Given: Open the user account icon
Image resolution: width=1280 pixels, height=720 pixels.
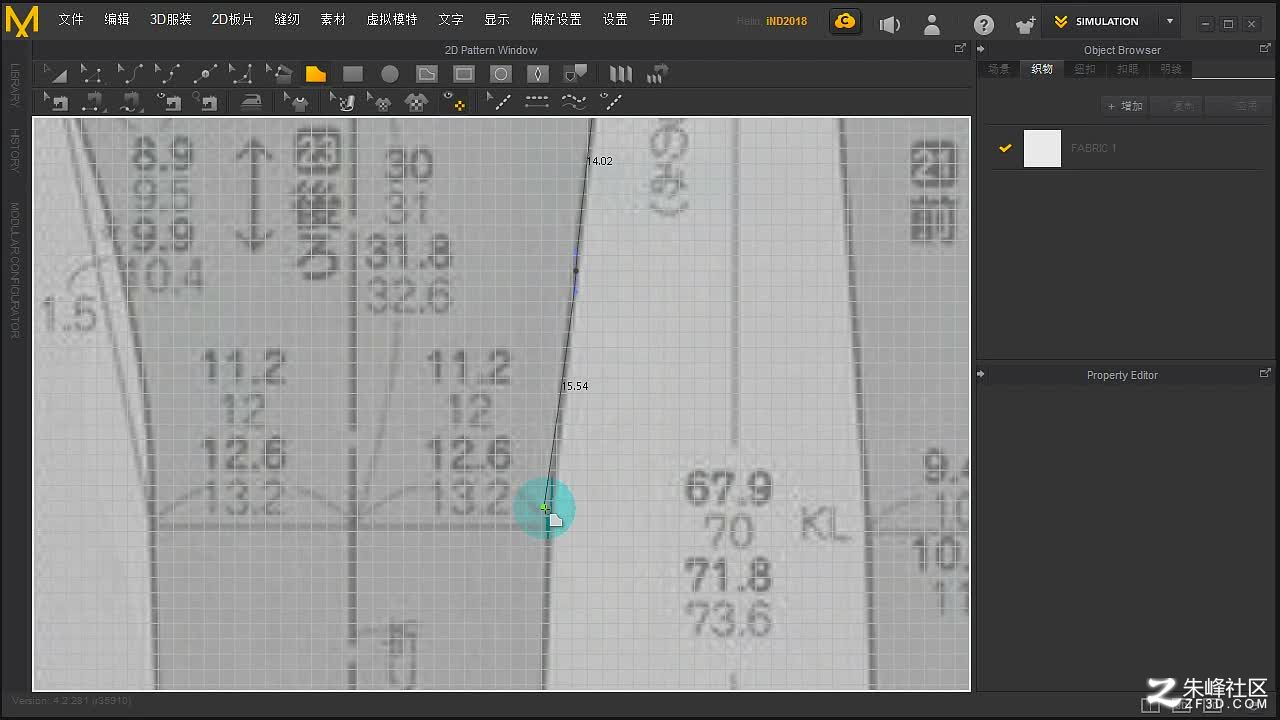Looking at the screenshot, I should click(931, 23).
